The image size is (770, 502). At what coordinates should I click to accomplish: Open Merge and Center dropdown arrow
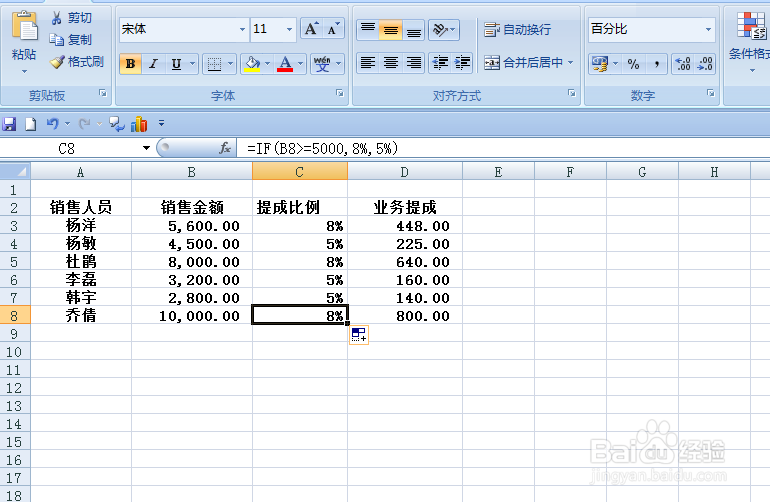point(571,63)
